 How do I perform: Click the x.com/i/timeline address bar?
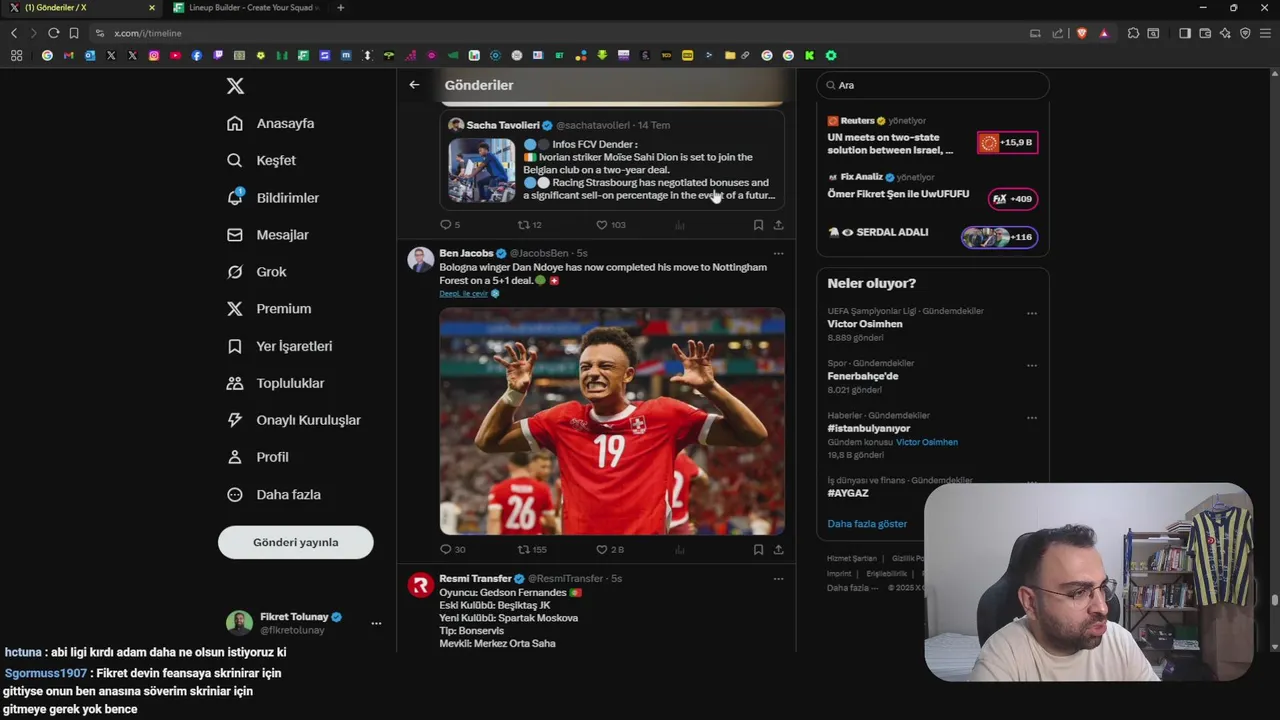560,33
